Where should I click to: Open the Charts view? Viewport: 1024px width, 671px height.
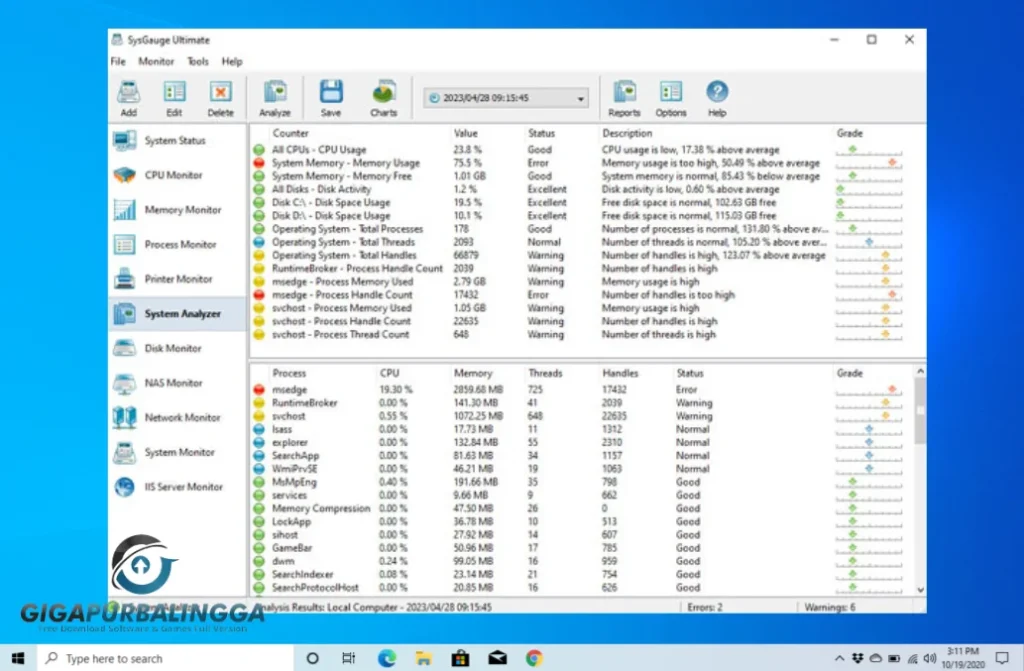(x=383, y=97)
